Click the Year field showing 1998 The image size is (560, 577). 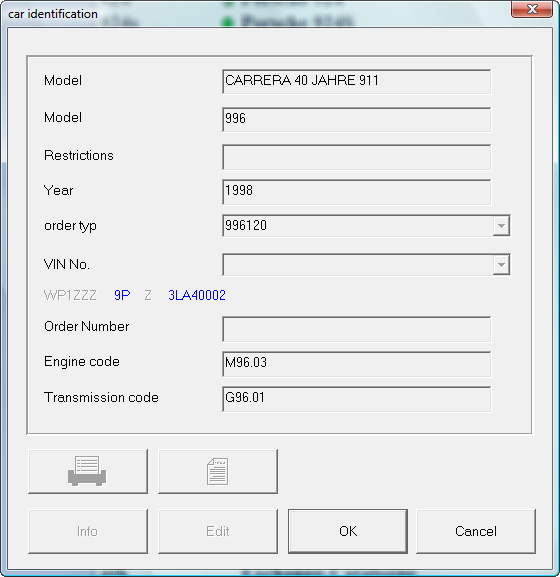point(357,192)
